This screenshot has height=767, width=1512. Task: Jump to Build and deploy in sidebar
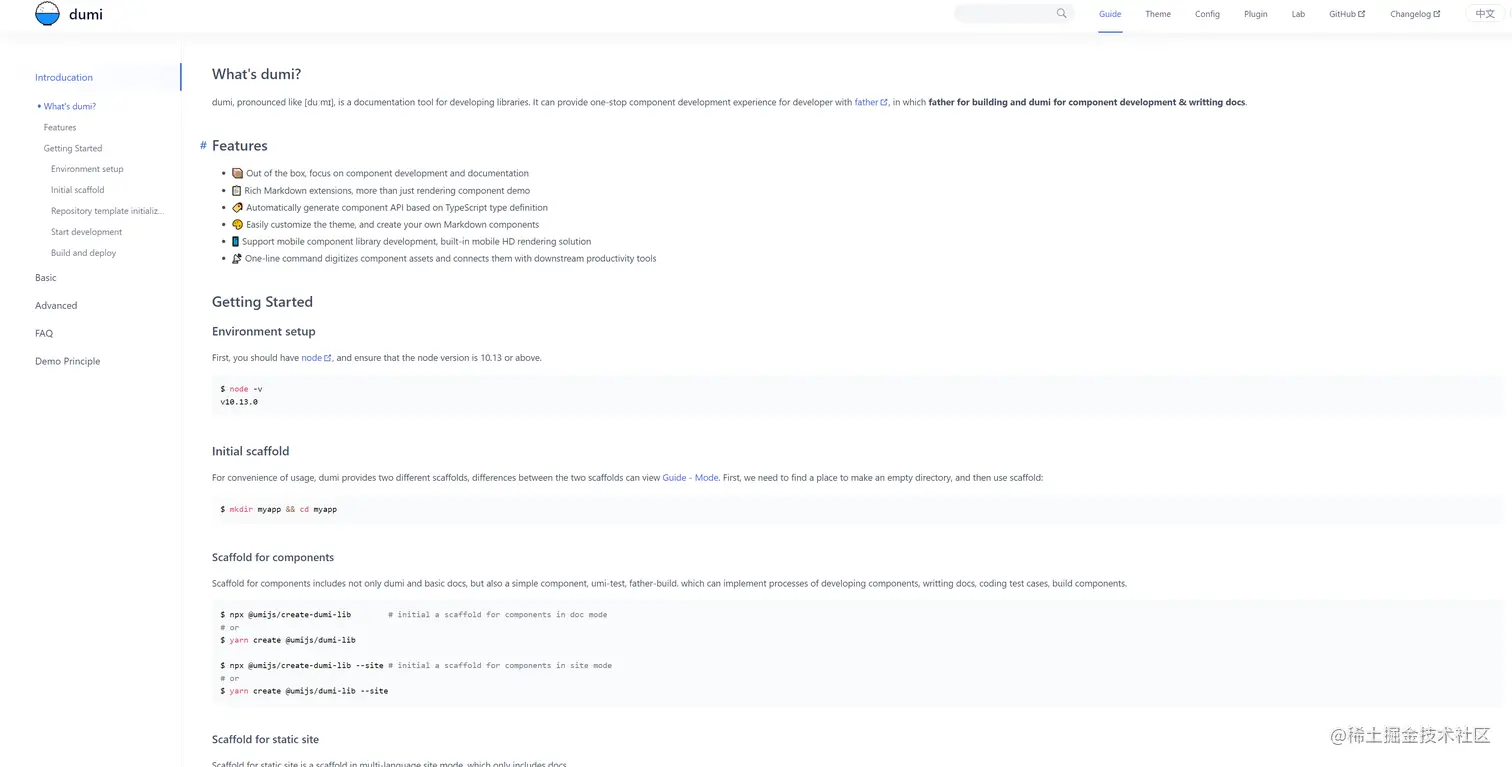(x=83, y=253)
